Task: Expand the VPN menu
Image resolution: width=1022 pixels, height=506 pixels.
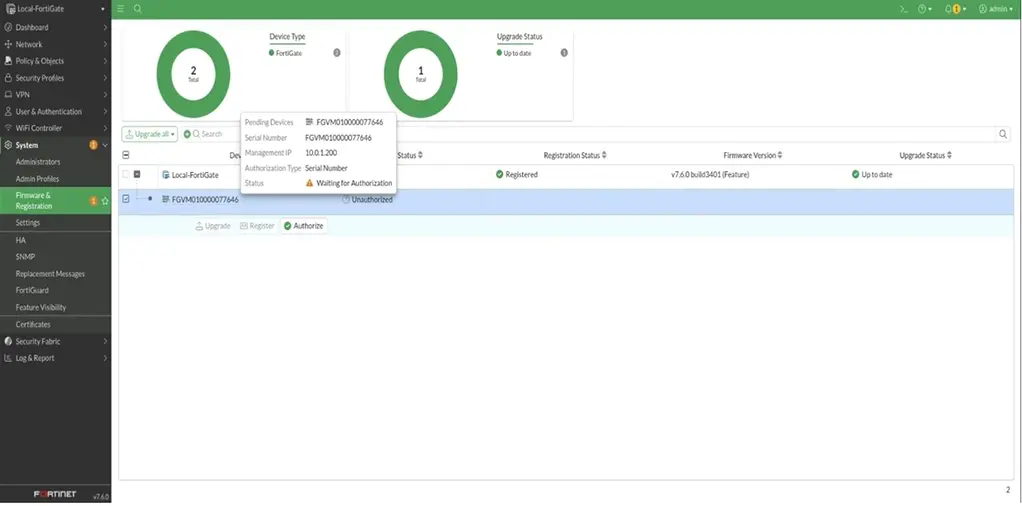Action: [x=55, y=95]
